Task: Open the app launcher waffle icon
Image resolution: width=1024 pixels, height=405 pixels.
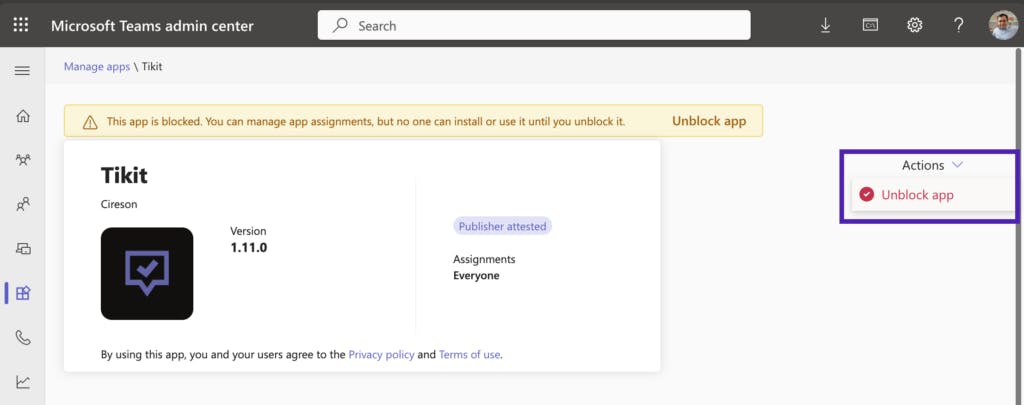Action: tap(21, 25)
